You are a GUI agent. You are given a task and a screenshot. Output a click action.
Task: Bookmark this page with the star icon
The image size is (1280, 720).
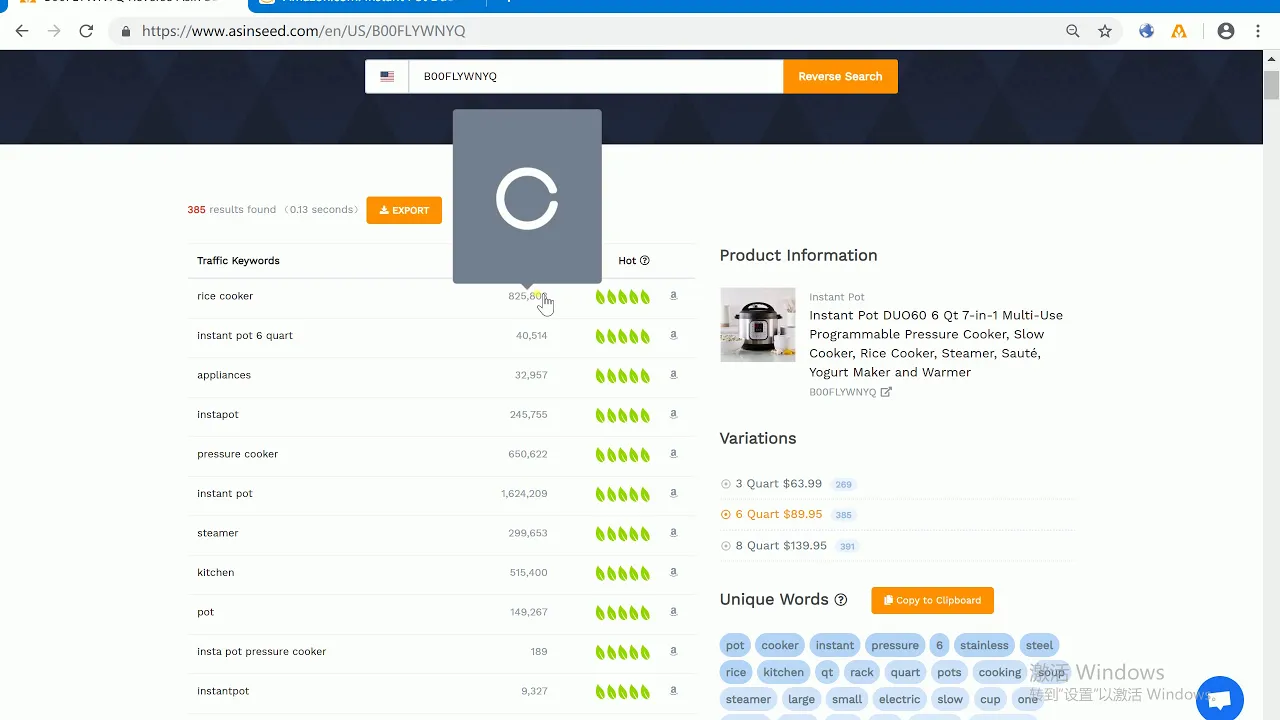coord(1105,31)
